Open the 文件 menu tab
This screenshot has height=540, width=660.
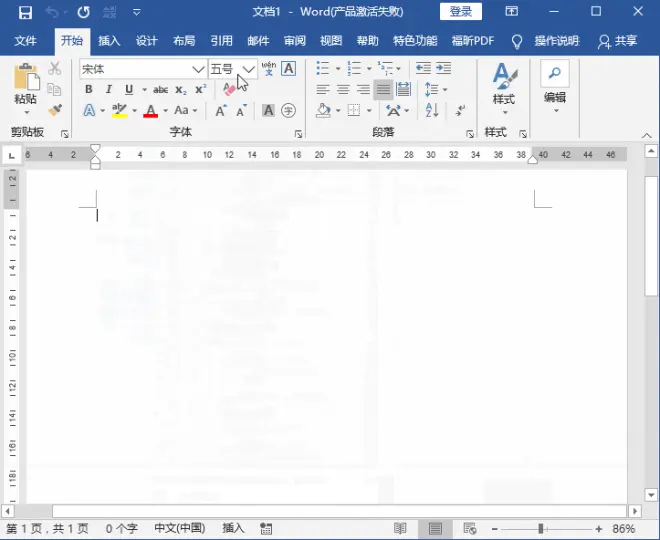pos(25,41)
